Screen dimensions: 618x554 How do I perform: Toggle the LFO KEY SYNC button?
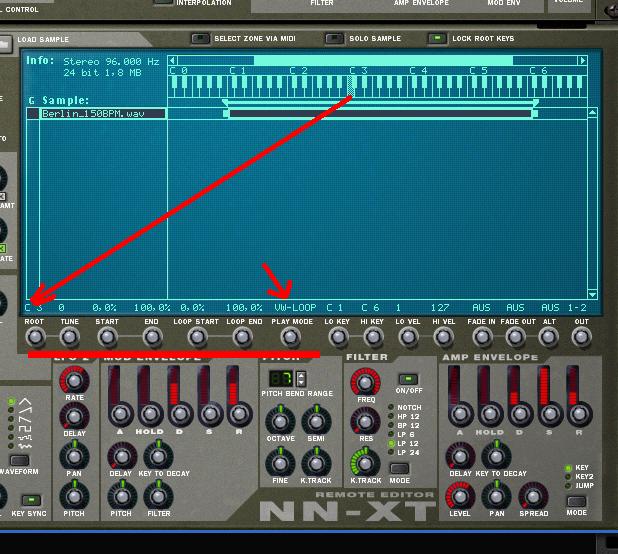pyautogui.click(x=31, y=500)
